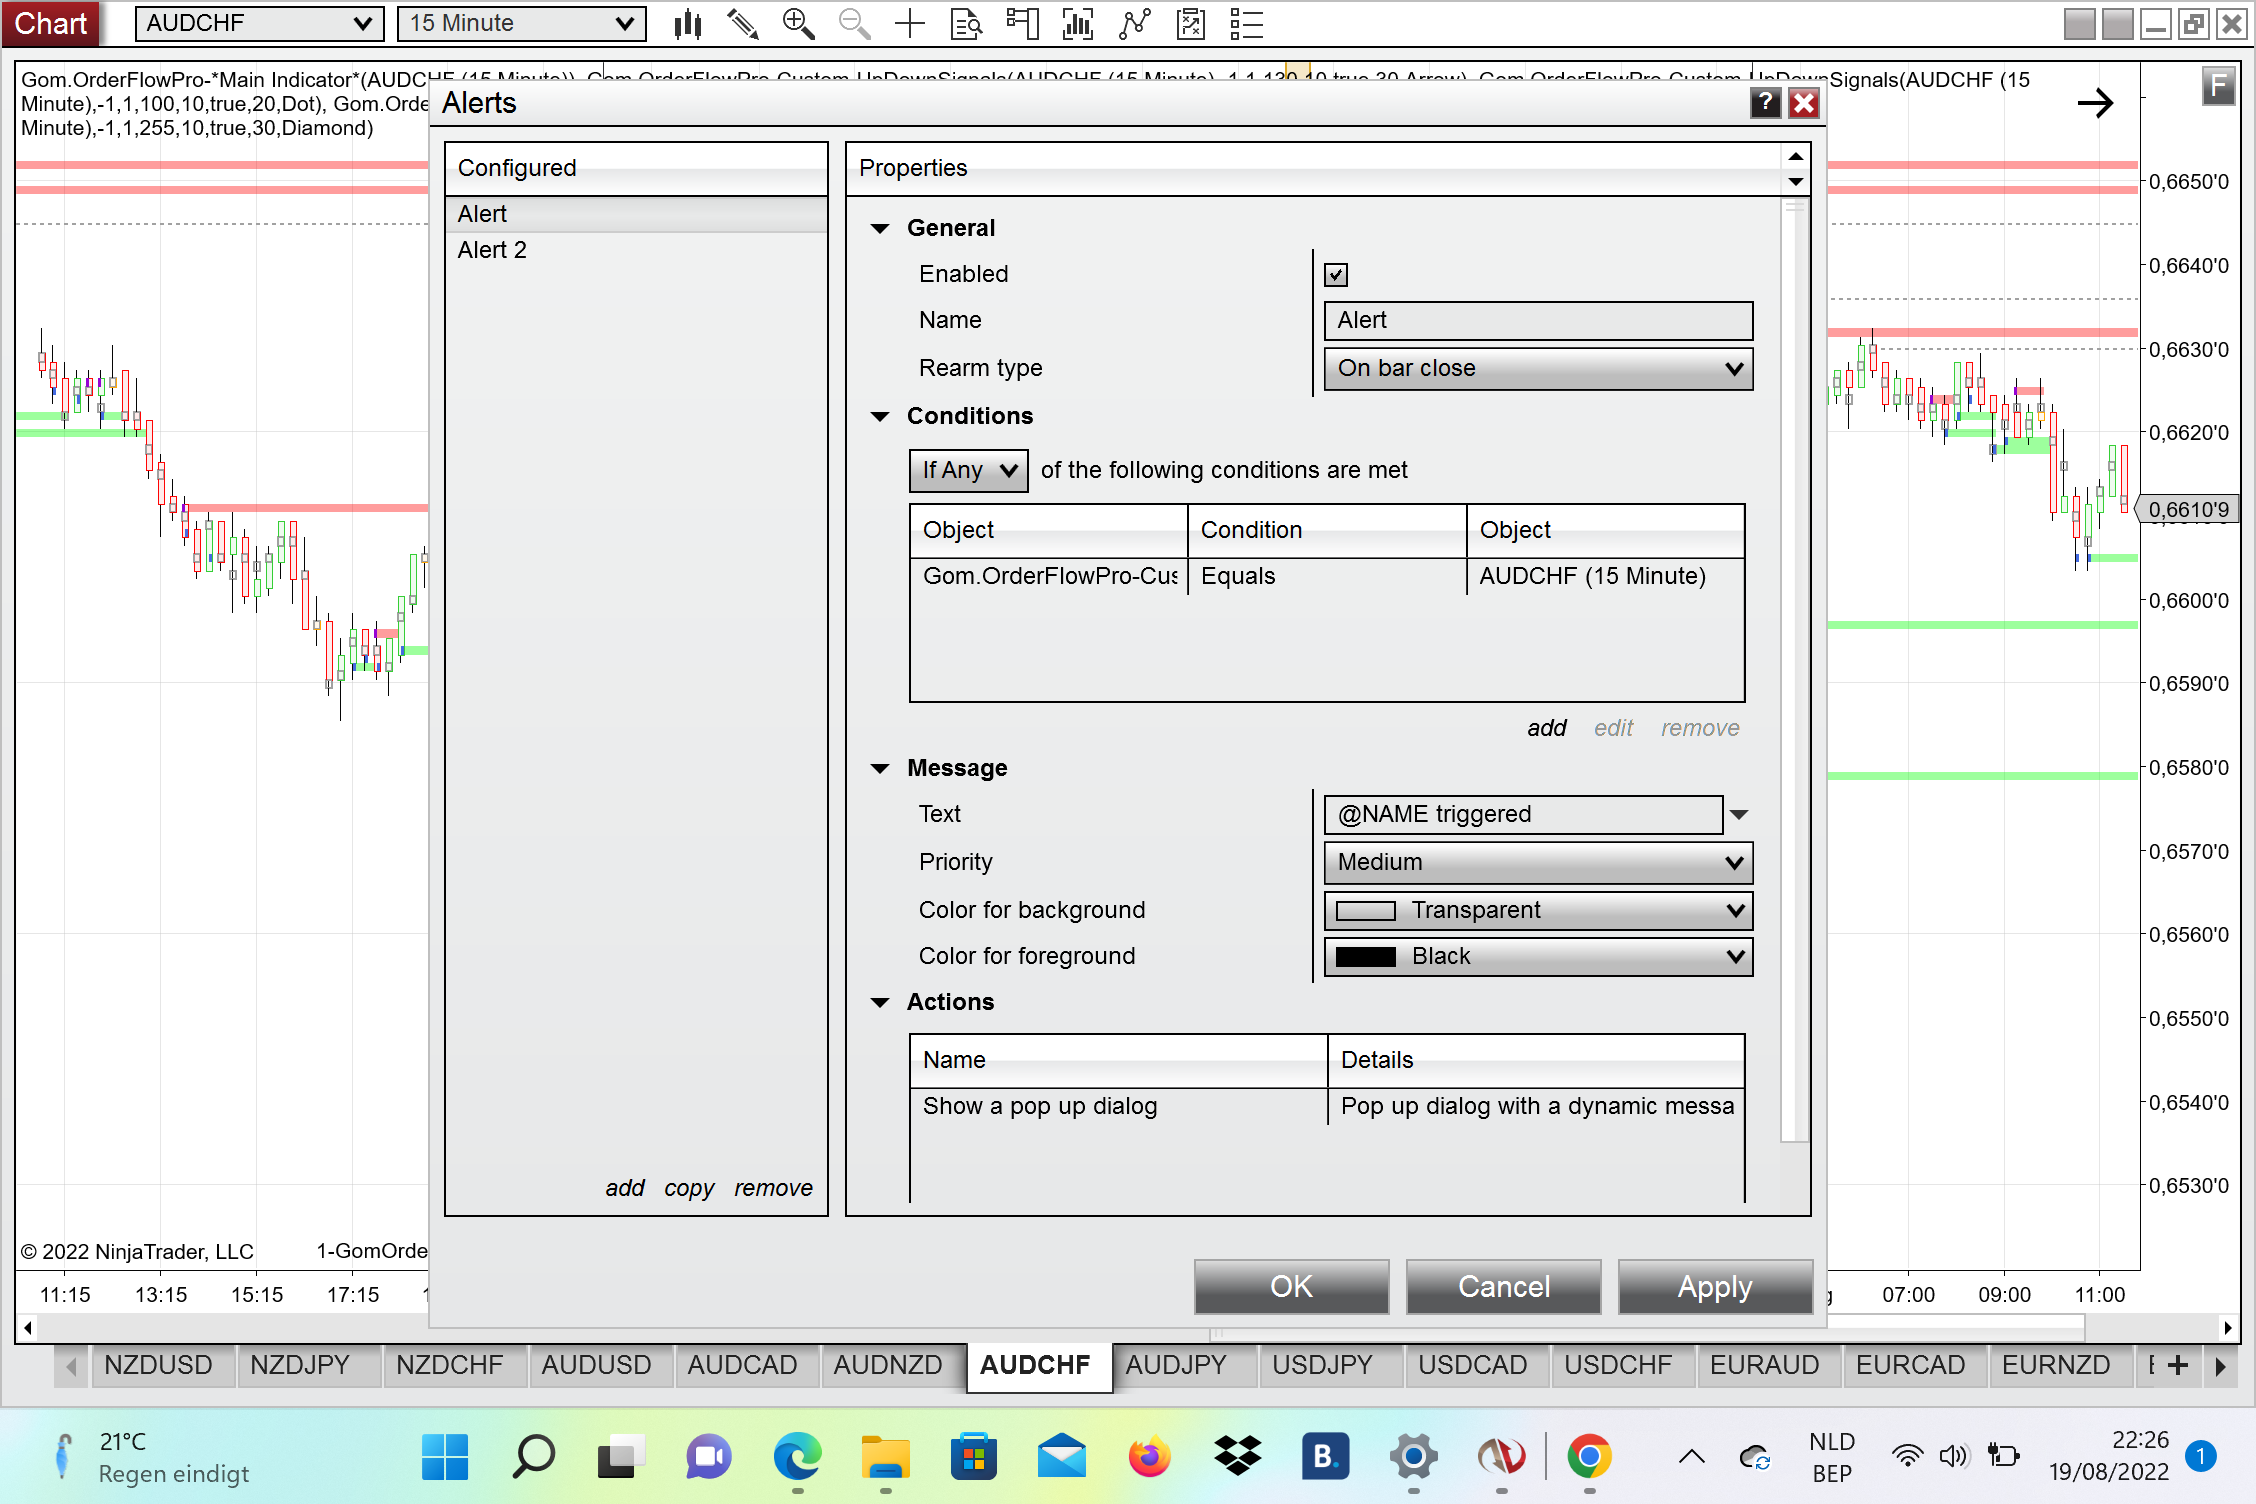Screen dimensions: 2256x1504
Task: Open the 15 Minute interval dropdown
Action: point(521,23)
